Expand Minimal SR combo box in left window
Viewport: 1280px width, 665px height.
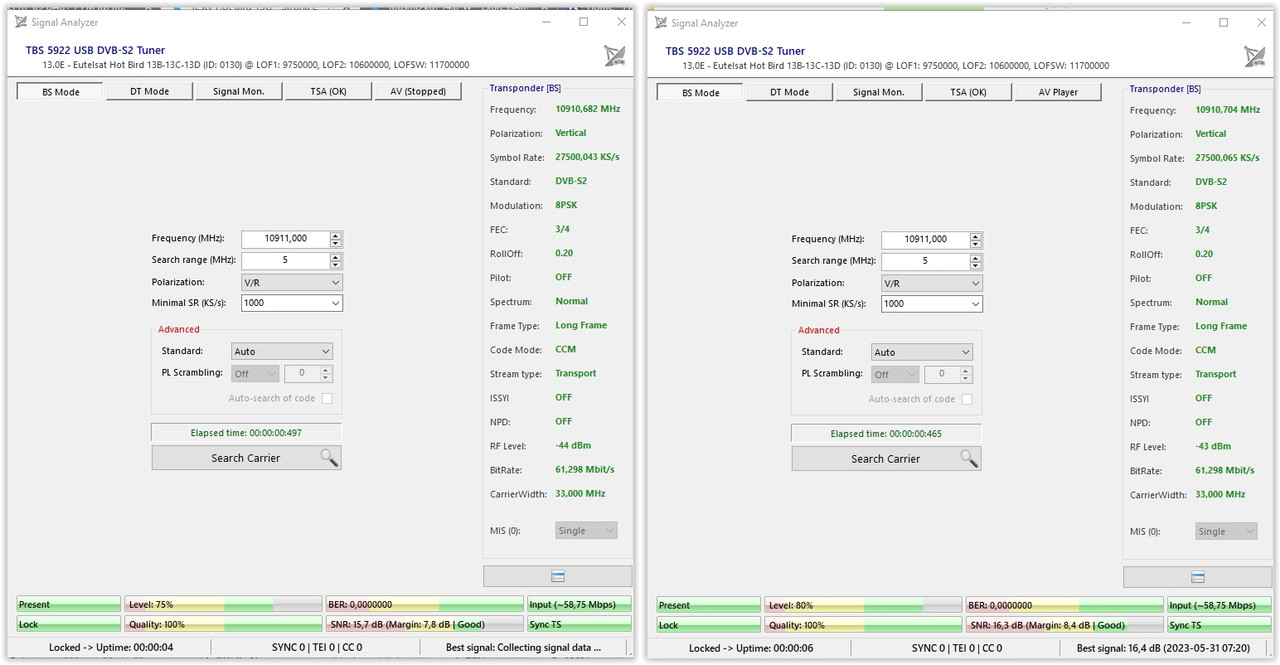292,303
